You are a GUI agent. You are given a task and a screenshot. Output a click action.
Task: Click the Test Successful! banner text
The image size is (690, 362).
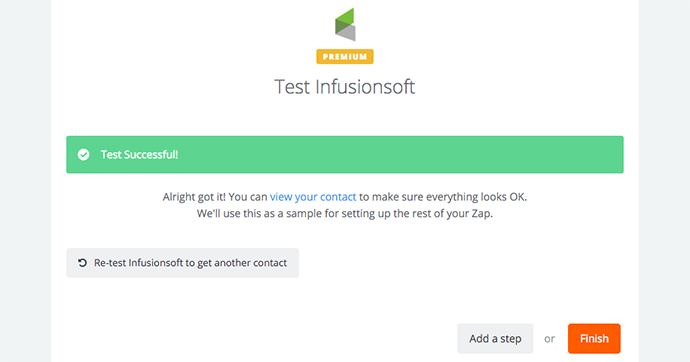pyautogui.click(x=139, y=154)
